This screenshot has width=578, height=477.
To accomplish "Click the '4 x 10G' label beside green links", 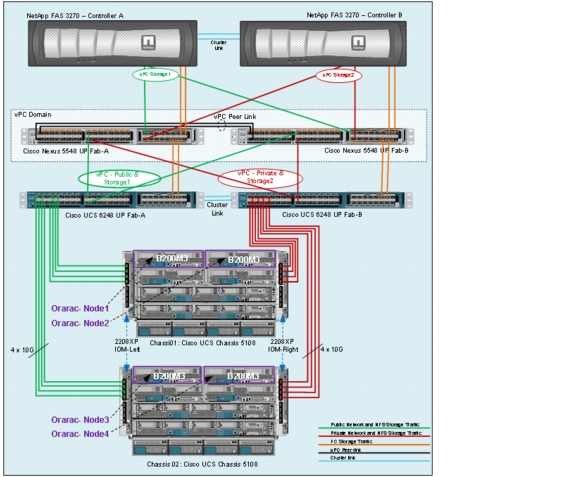I will coord(22,350).
